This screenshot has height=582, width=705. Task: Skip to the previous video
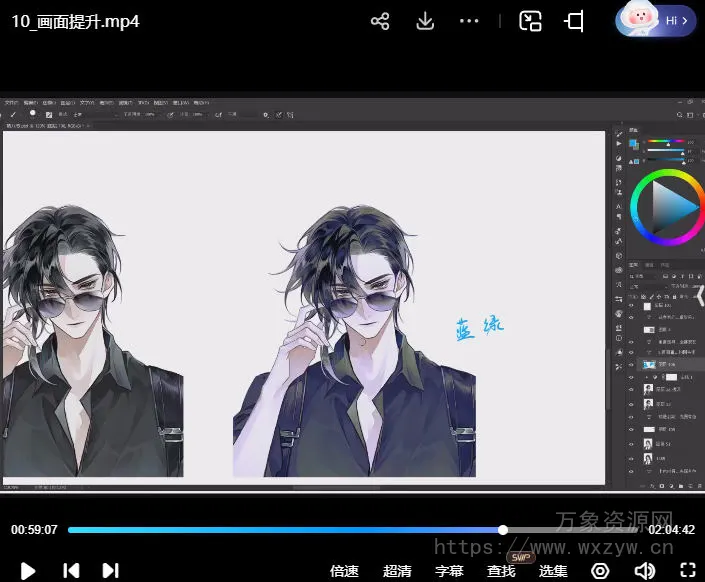(x=71, y=570)
